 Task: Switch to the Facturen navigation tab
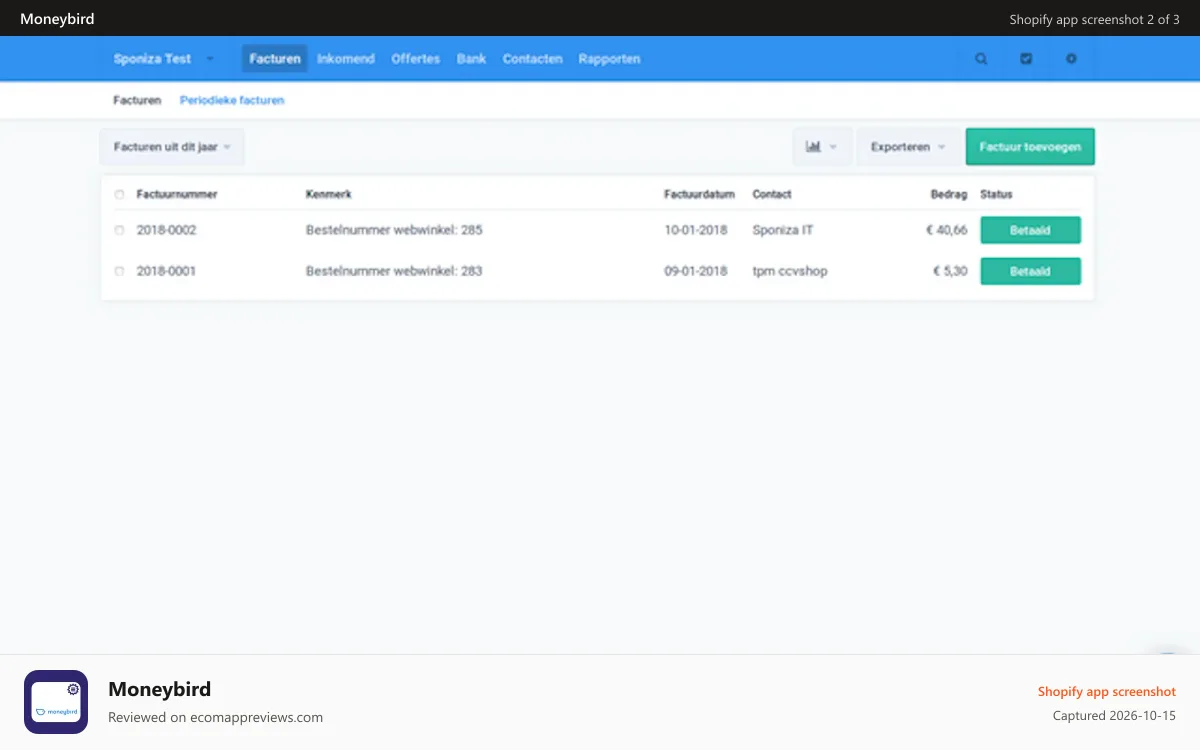pos(275,59)
